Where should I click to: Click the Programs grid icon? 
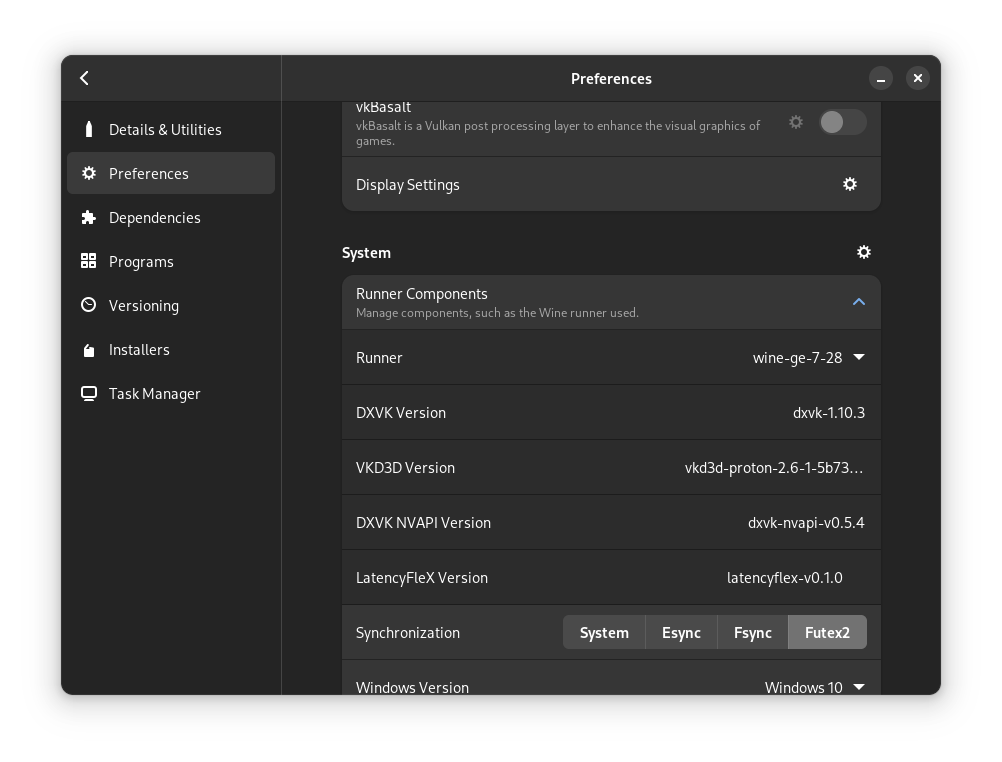pyautogui.click(x=89, y=262)
